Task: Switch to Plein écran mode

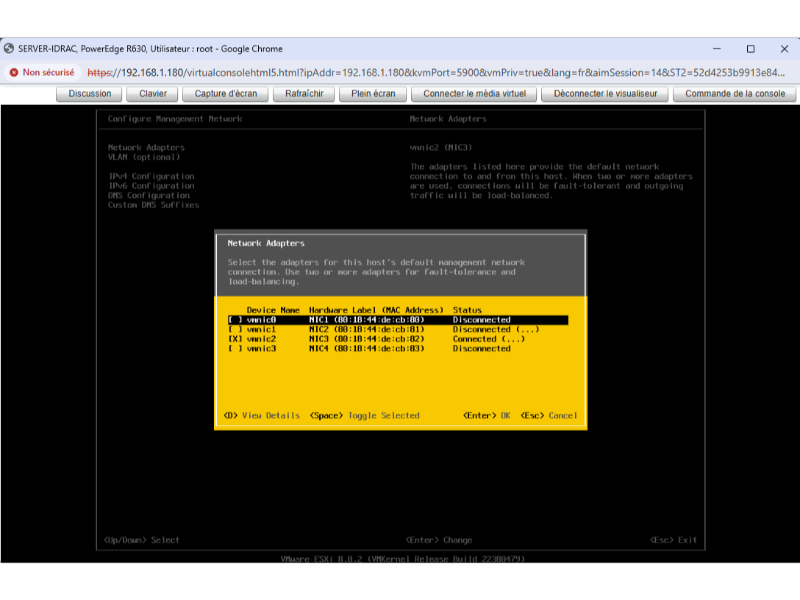Action: [x=373, y=94]
